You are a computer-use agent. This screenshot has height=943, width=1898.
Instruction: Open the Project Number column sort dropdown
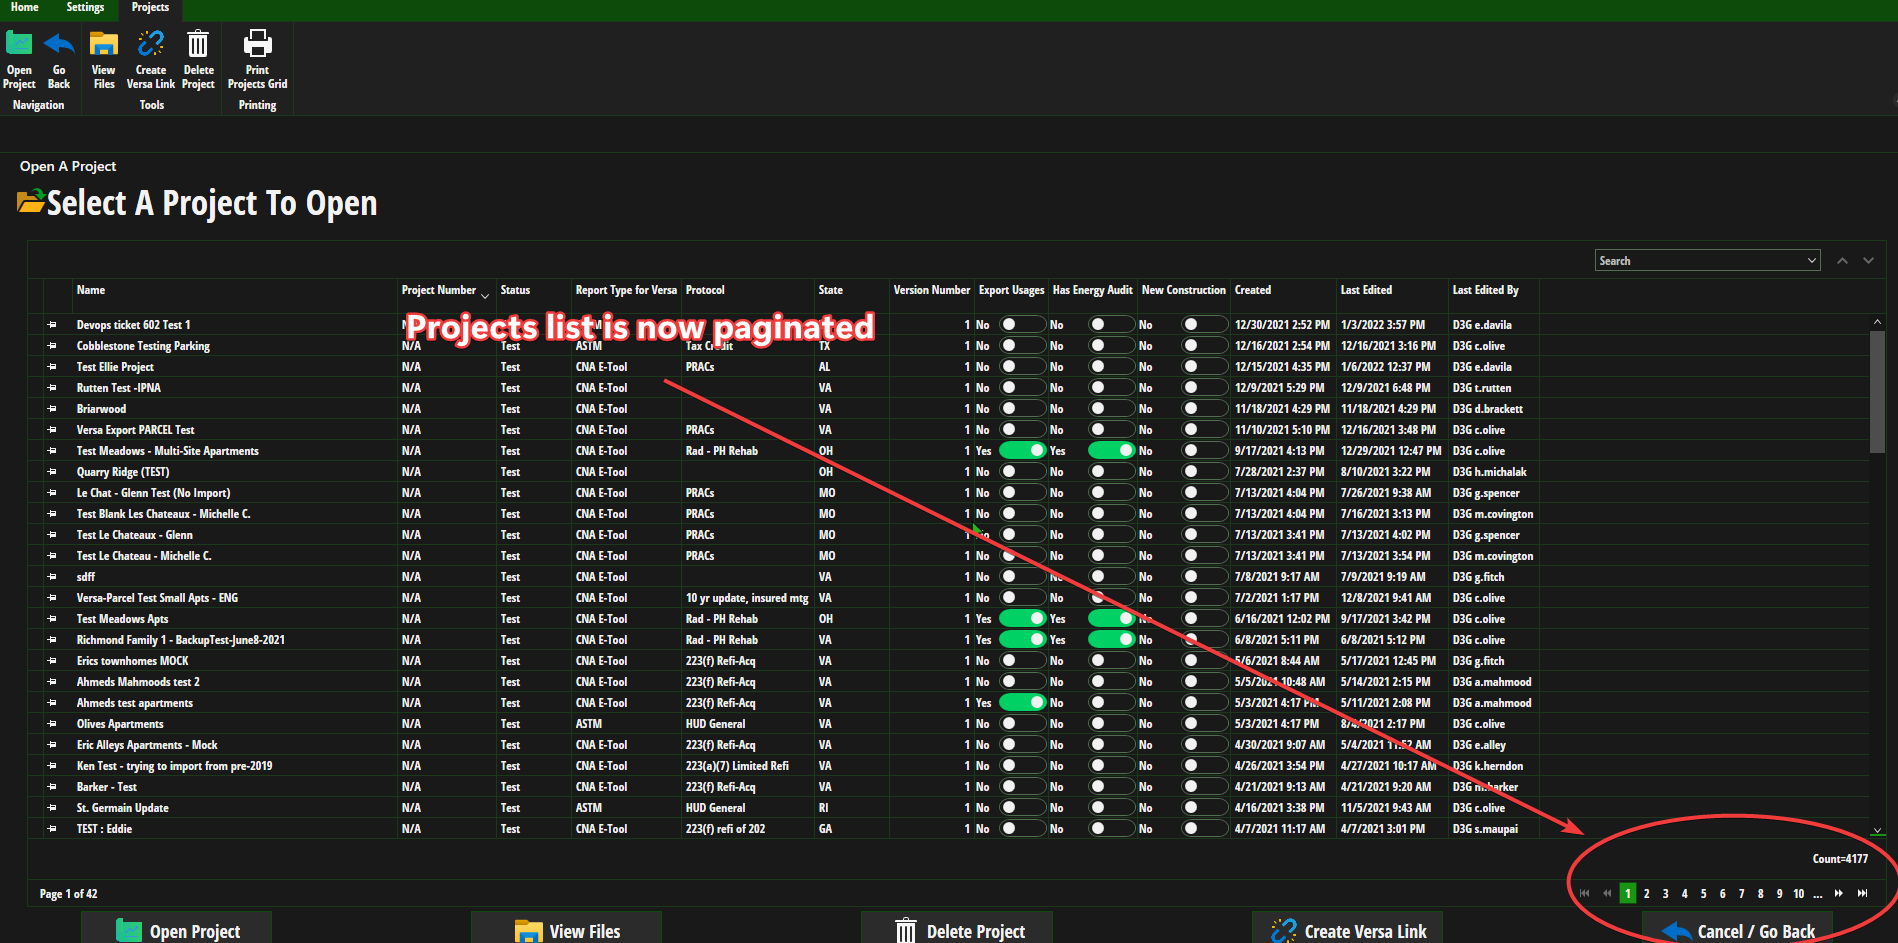[x=485, y=295]
